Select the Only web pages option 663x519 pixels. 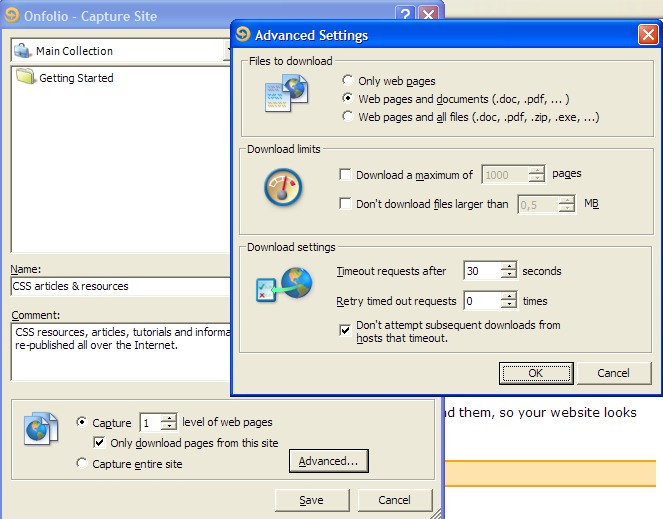pyautogui.click(x=347, y=81)
